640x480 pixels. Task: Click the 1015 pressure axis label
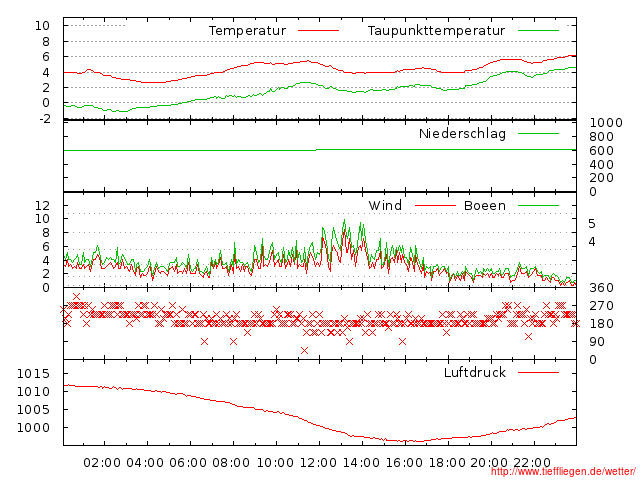[33, 373]
